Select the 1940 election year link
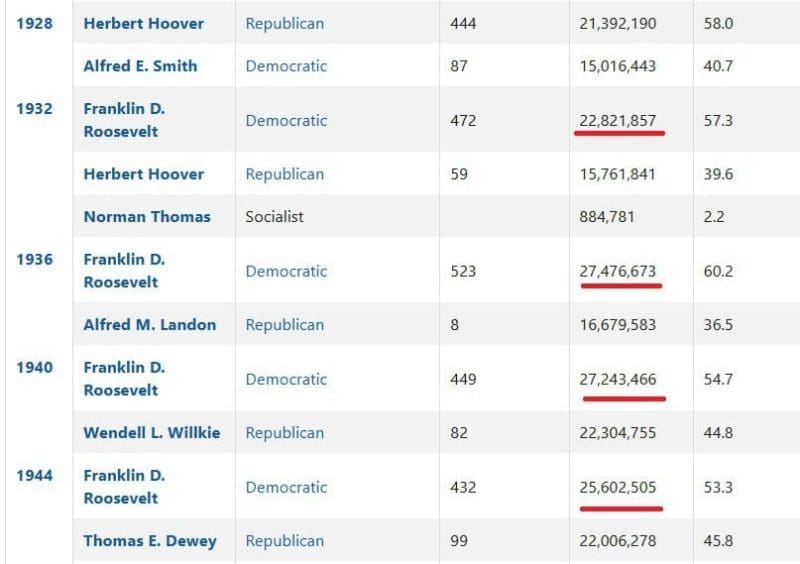 point(34,367)
